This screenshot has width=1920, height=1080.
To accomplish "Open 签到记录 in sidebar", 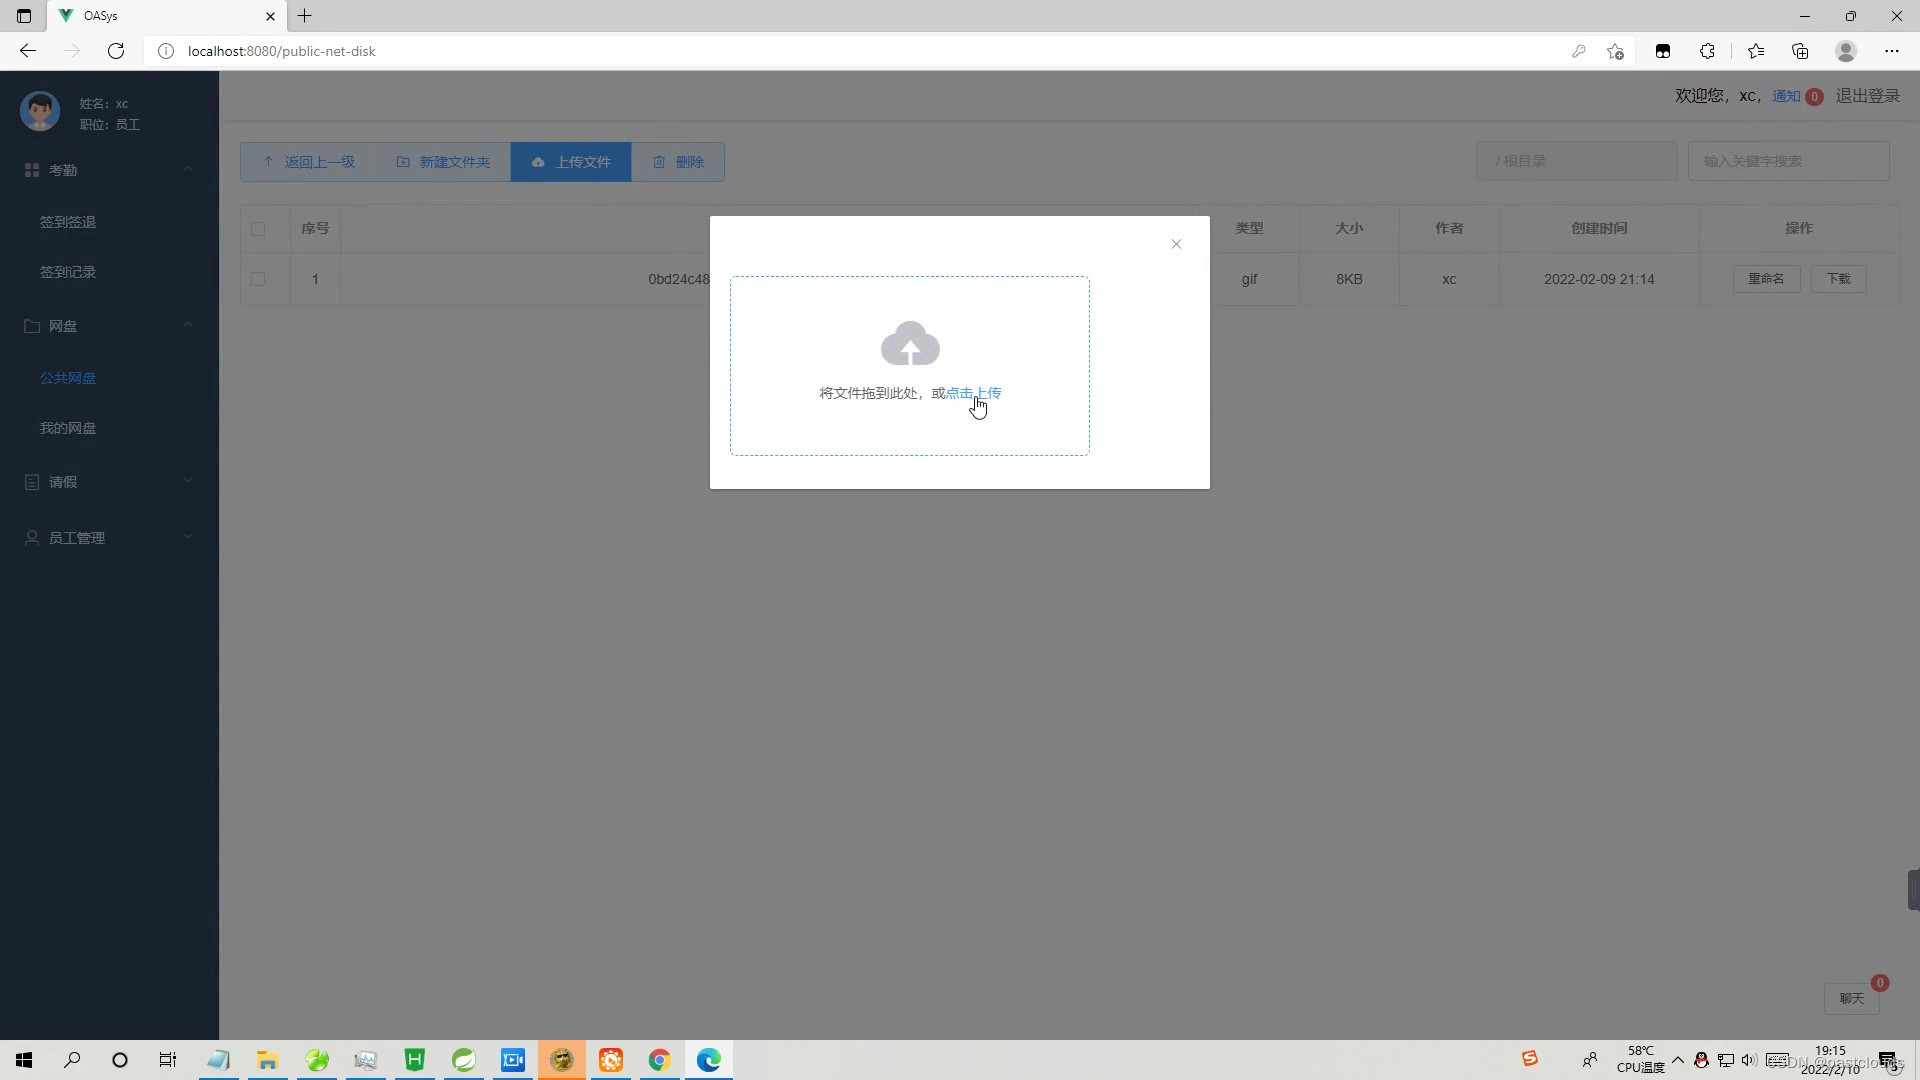I will [x=68, y=272].
